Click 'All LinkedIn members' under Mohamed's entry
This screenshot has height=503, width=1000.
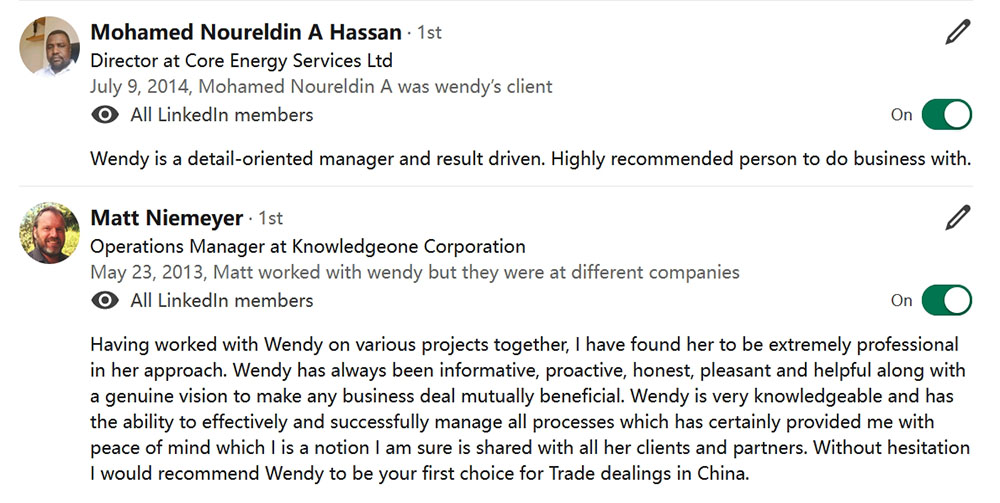pyautogui.click(x=222, y=115)
